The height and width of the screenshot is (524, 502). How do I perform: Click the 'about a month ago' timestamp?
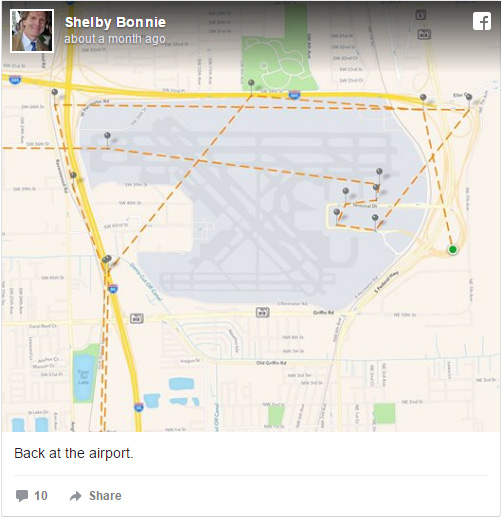[x=115, y=39]
